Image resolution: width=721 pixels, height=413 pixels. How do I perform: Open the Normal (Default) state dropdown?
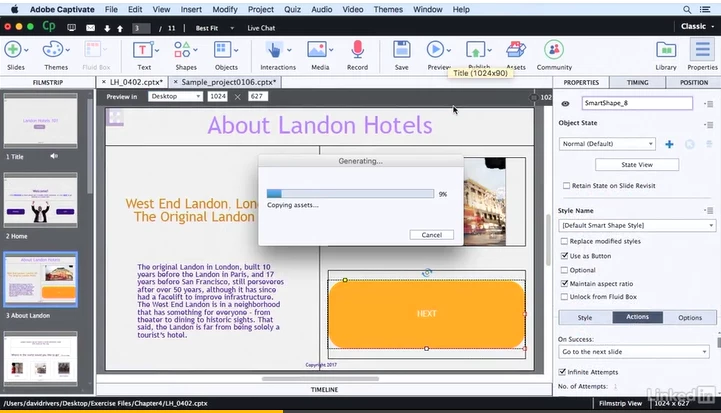point(607,144)
